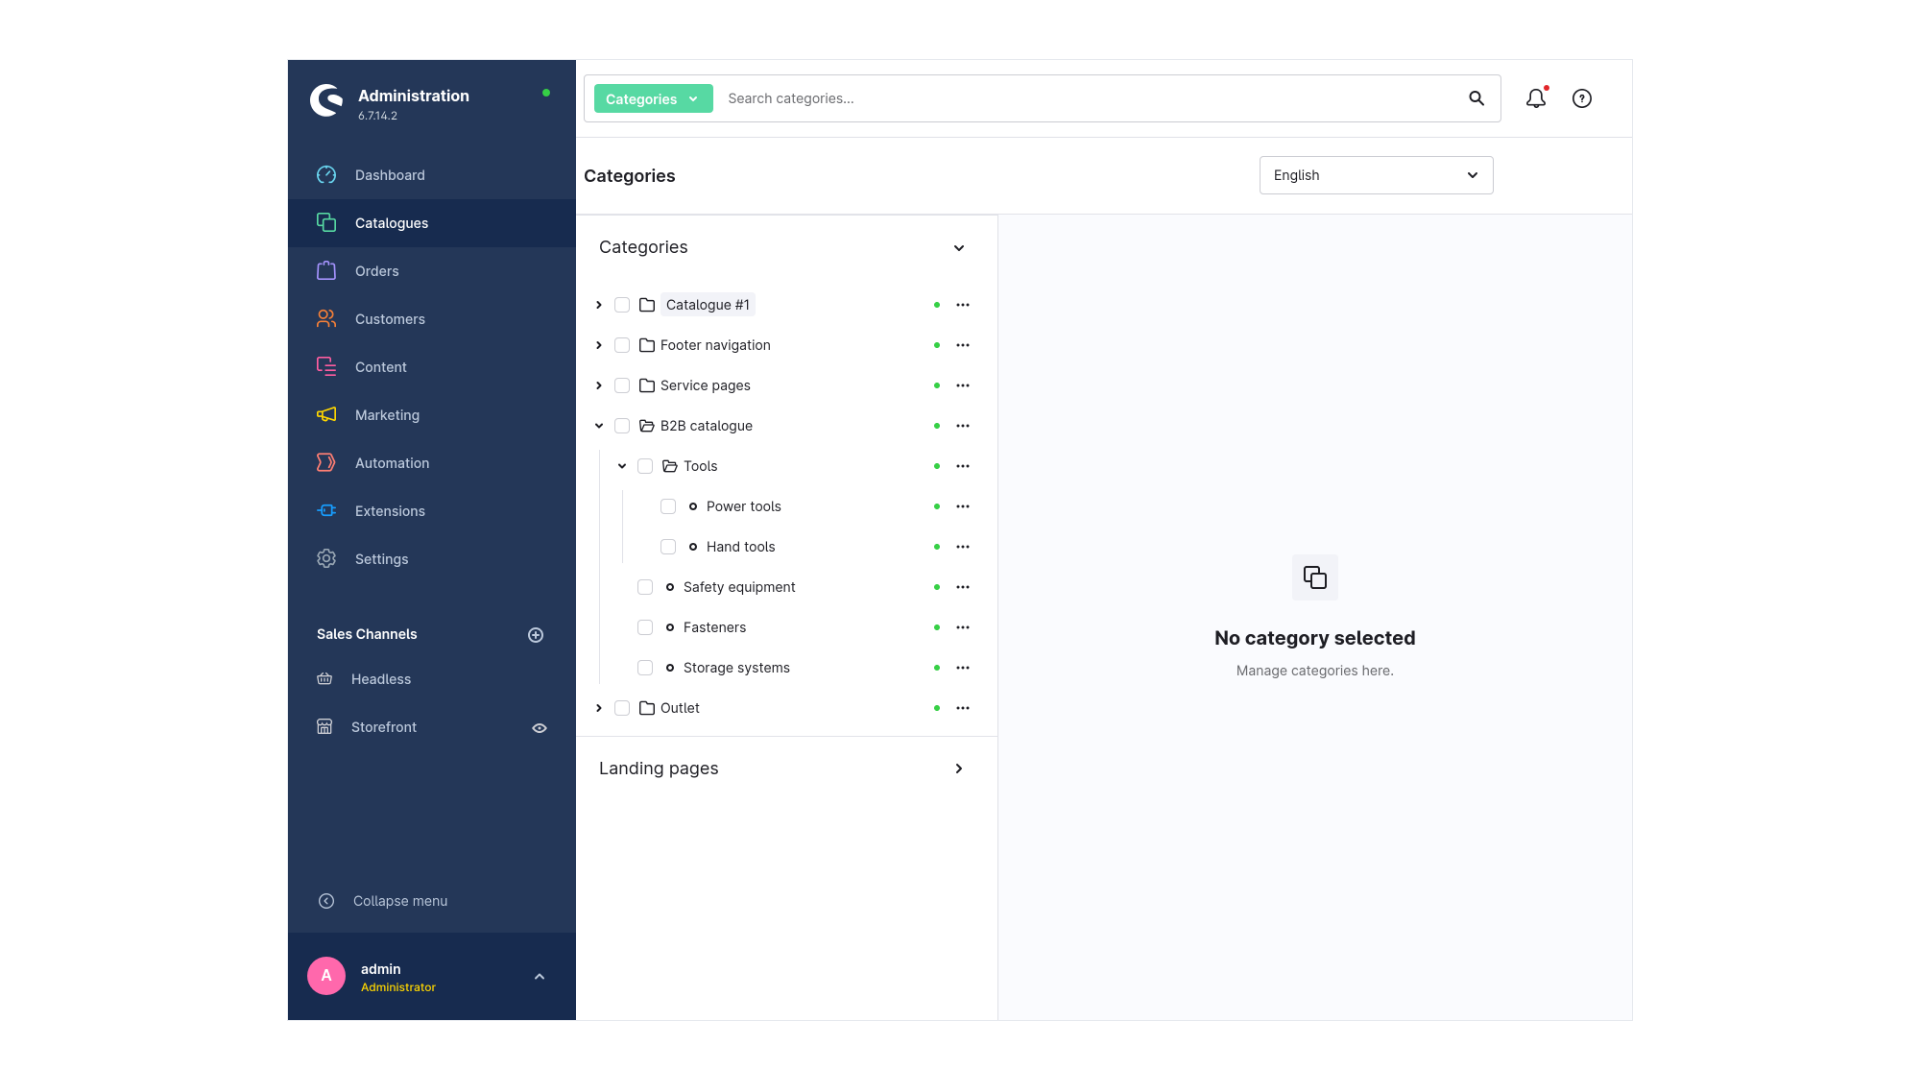The width and height of the screenshot is (1920, 1080).
Task: Click the admin avatar icon
Action: (x=326, y=976)
